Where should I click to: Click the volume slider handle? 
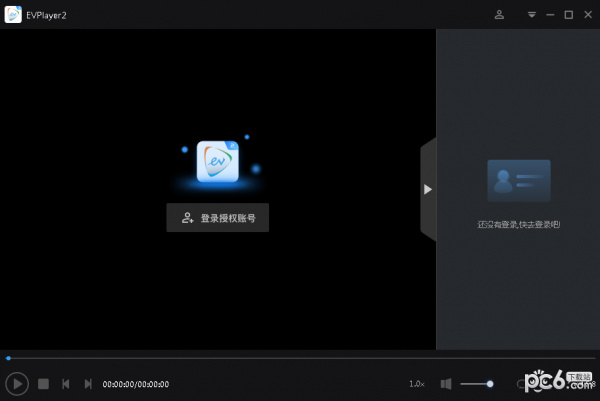[490, 384]
